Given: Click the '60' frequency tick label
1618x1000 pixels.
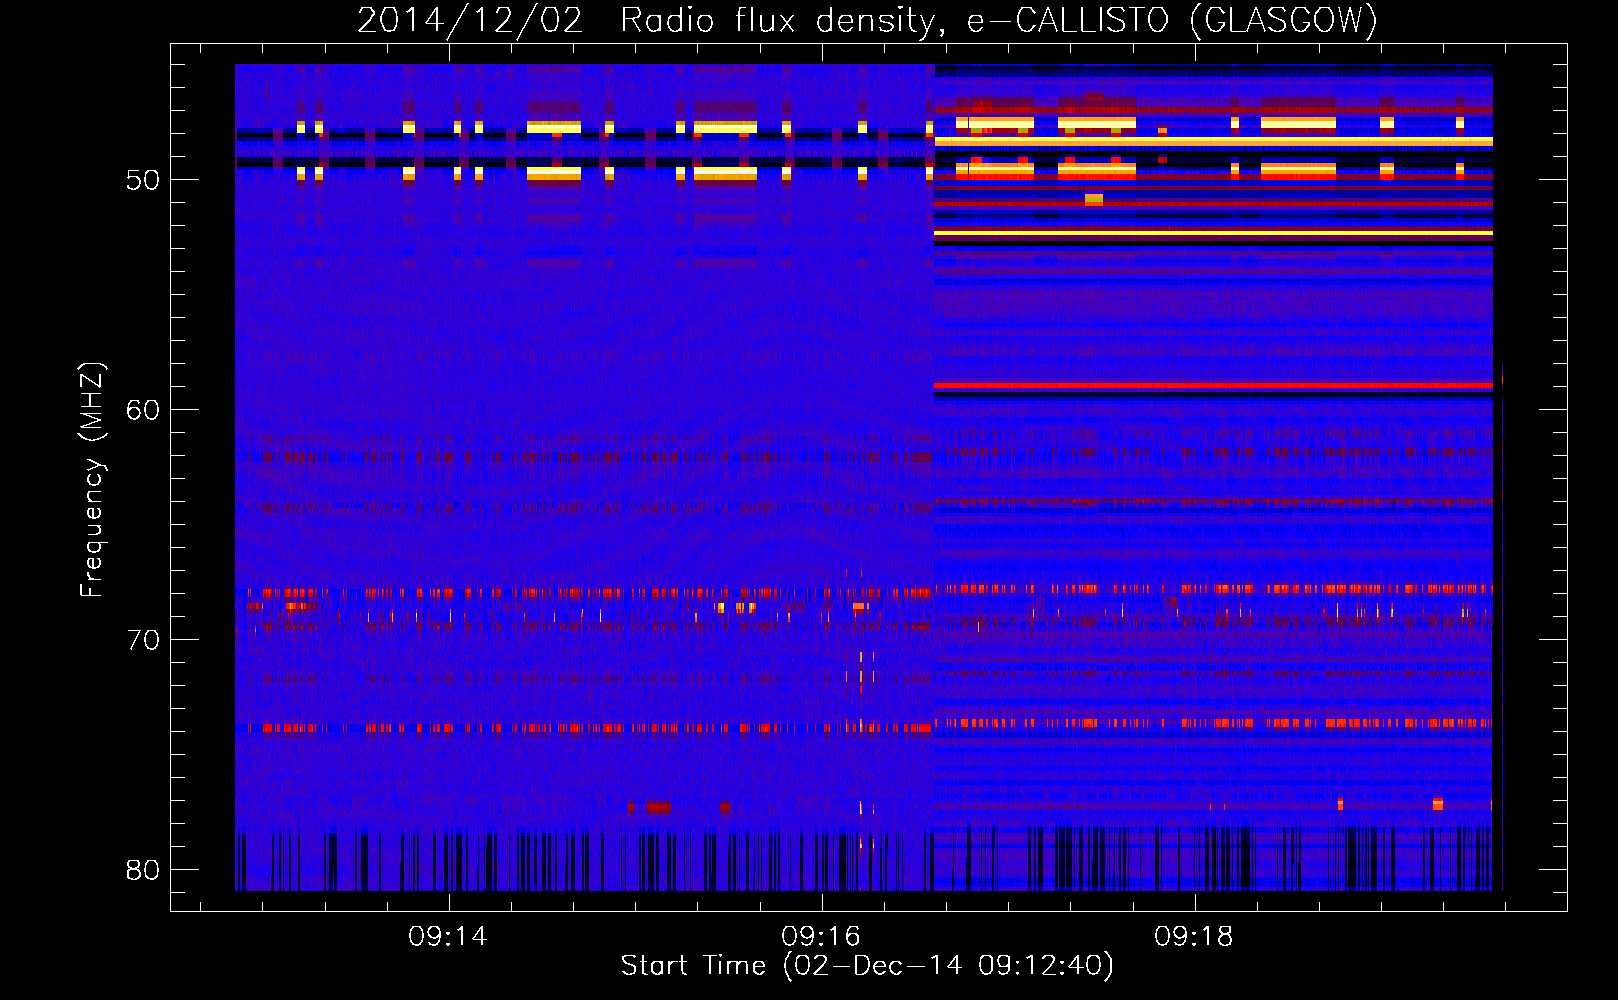Looking at the screenshot, I should click(x=143, y=410).
